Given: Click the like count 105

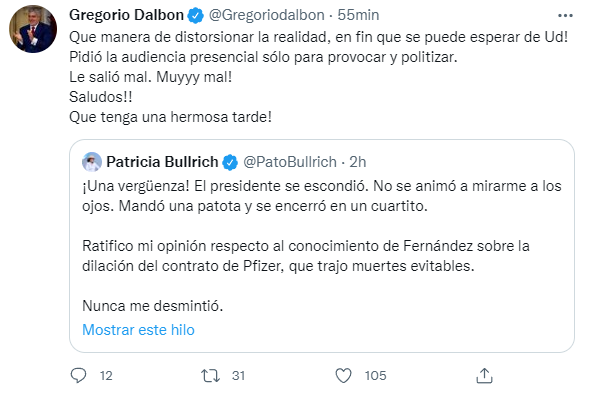Looking at the screenshot, I should 376,375.
